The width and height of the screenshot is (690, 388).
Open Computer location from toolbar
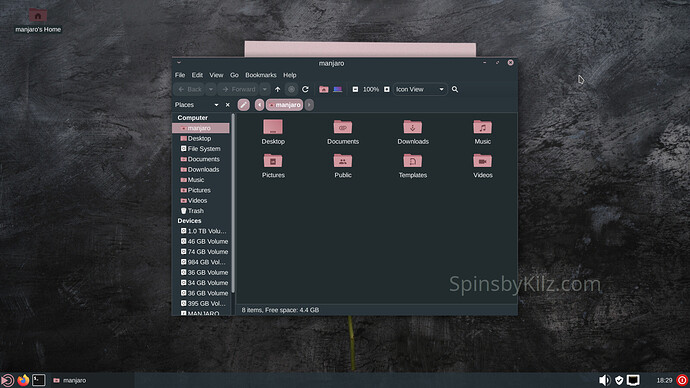pos(338,89)
